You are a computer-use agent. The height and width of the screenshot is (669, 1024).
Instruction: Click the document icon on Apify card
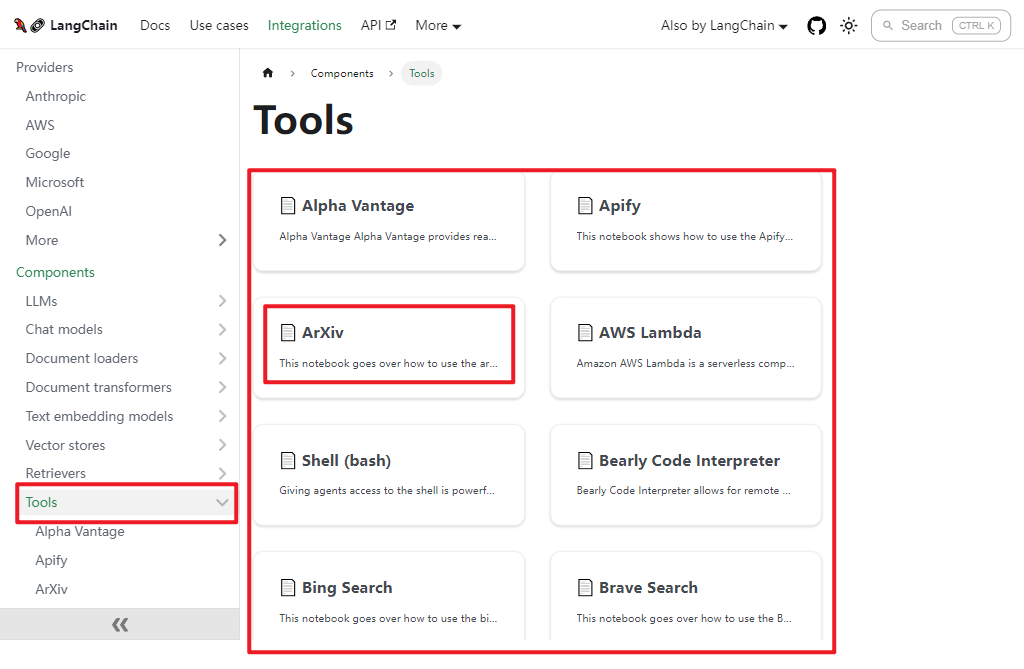(585, 206)
